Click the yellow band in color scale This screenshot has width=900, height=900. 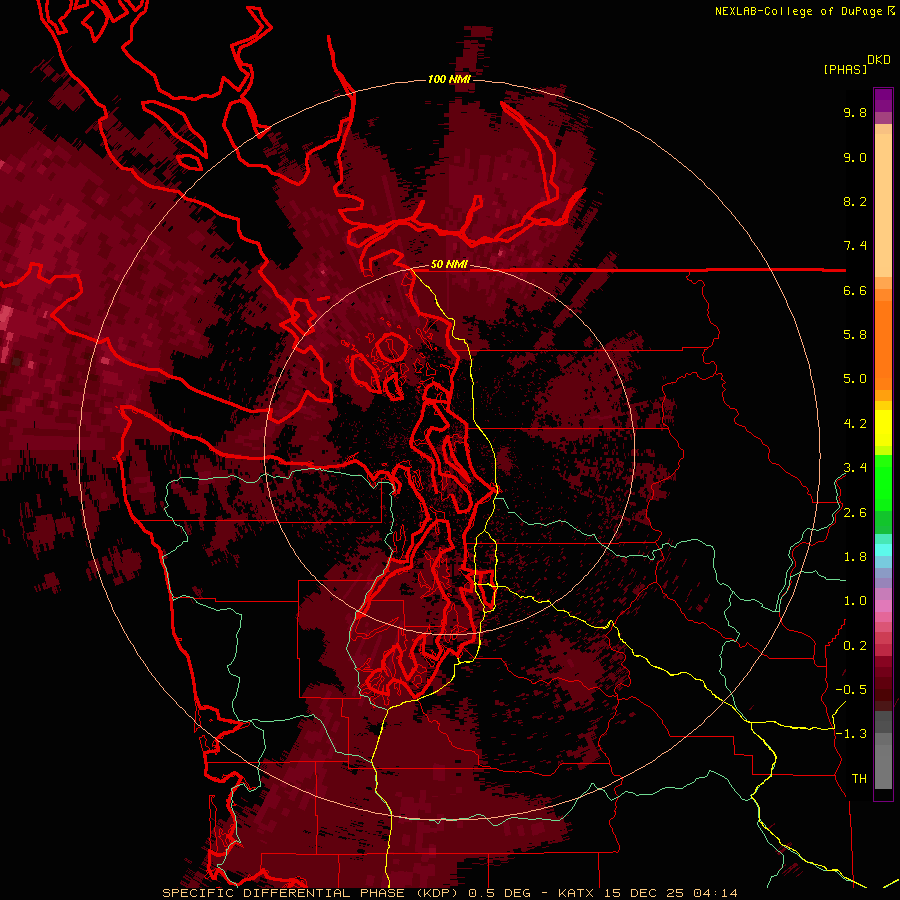(883, 428)
